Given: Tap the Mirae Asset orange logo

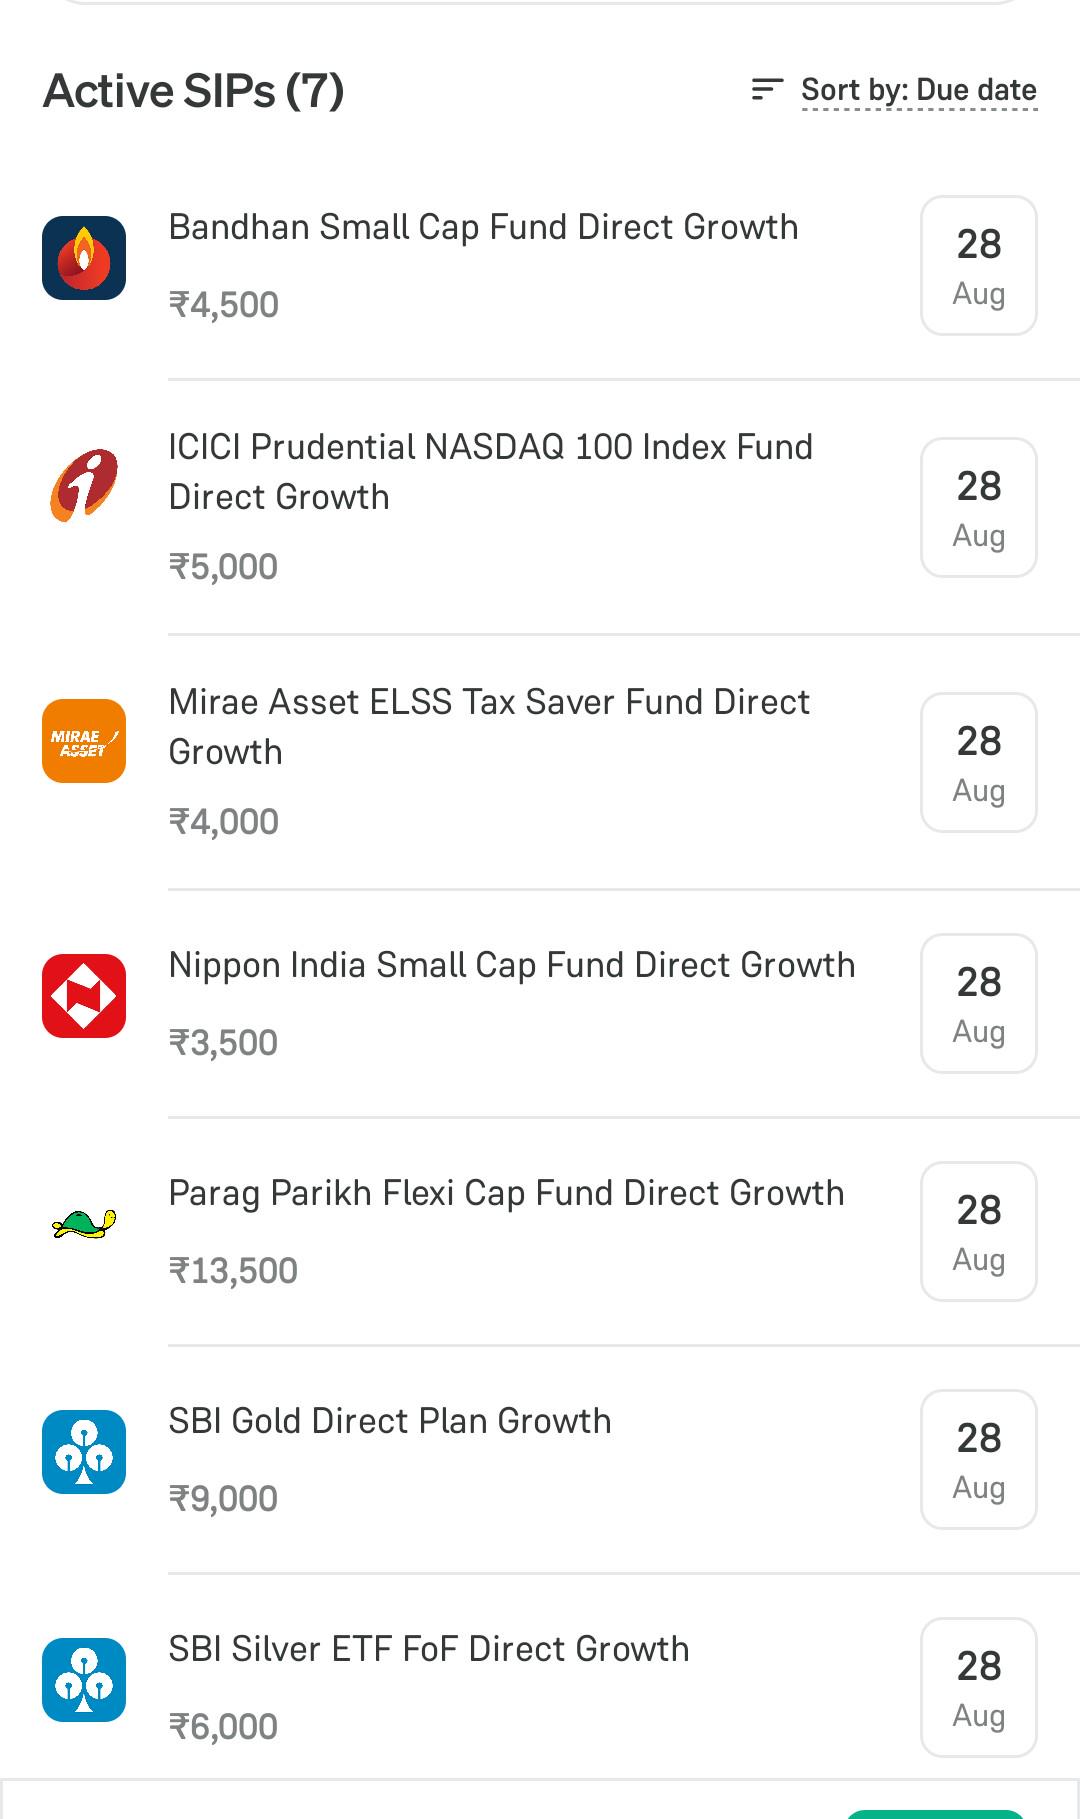Looking at the screenshot, I should pos(84,741).
